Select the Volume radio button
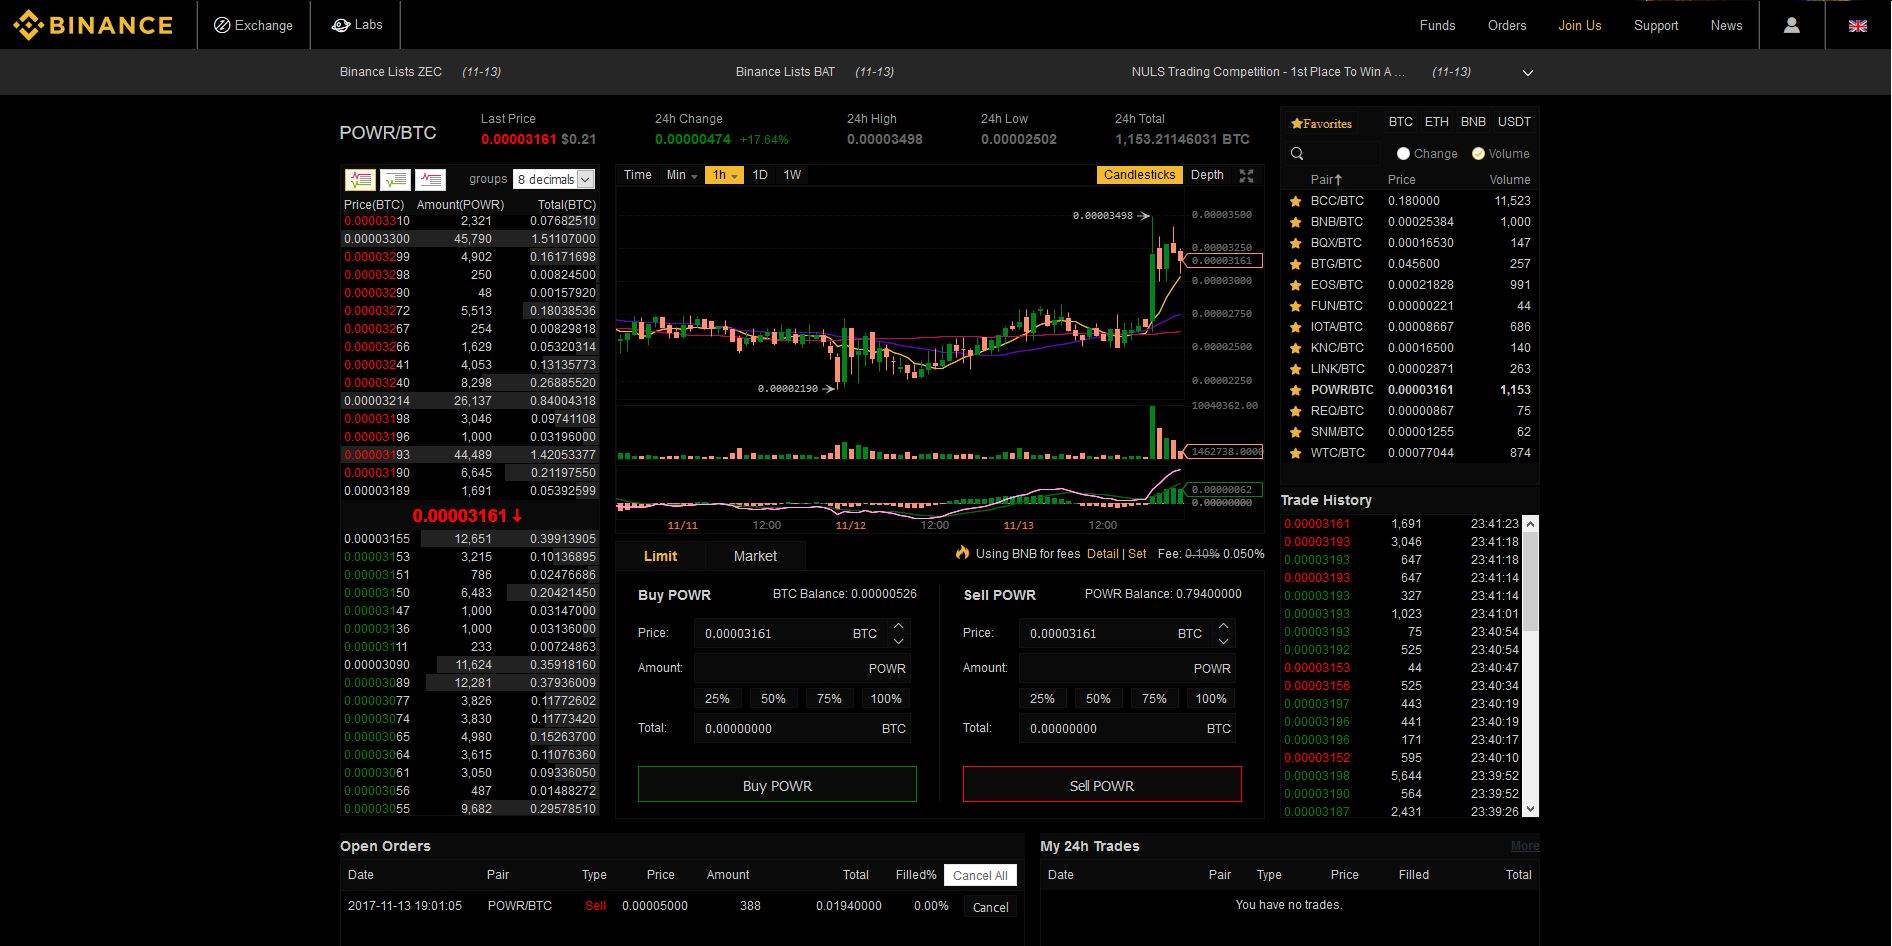The width and height of the screenshot is (1892, 946). (x=1477, y=153)
